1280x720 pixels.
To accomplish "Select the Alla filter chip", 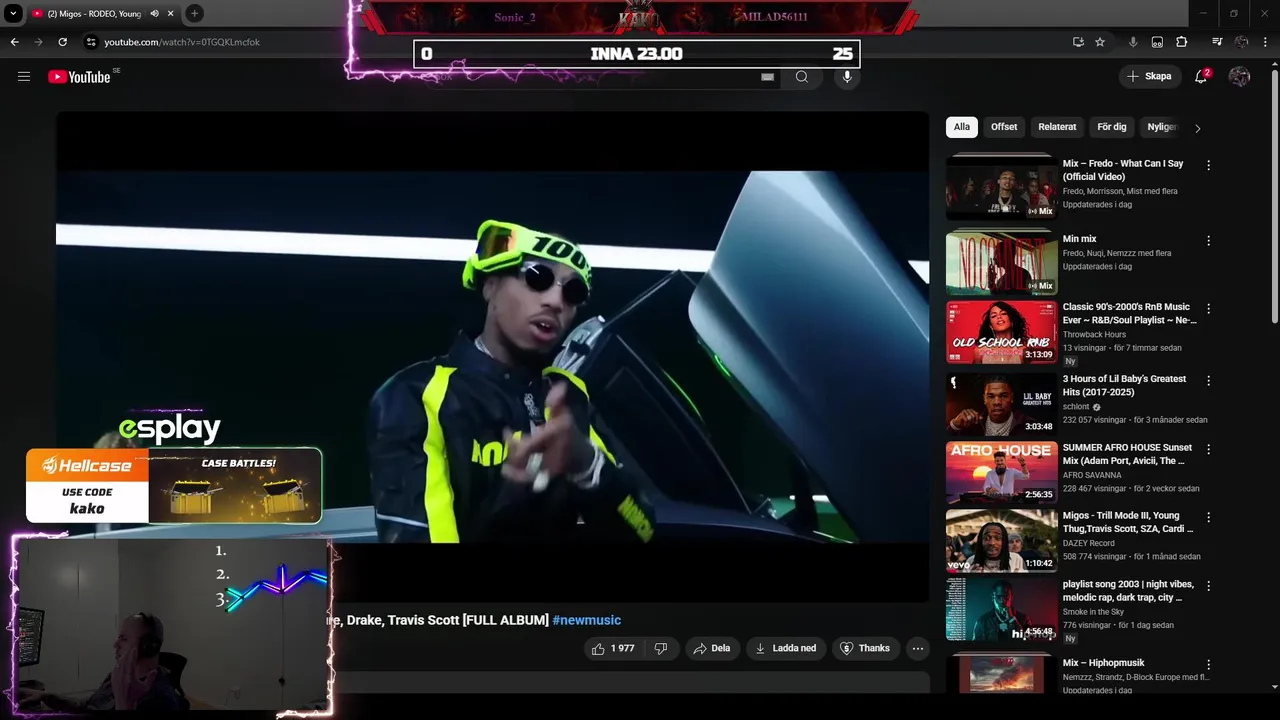I will tap(962, 127).
